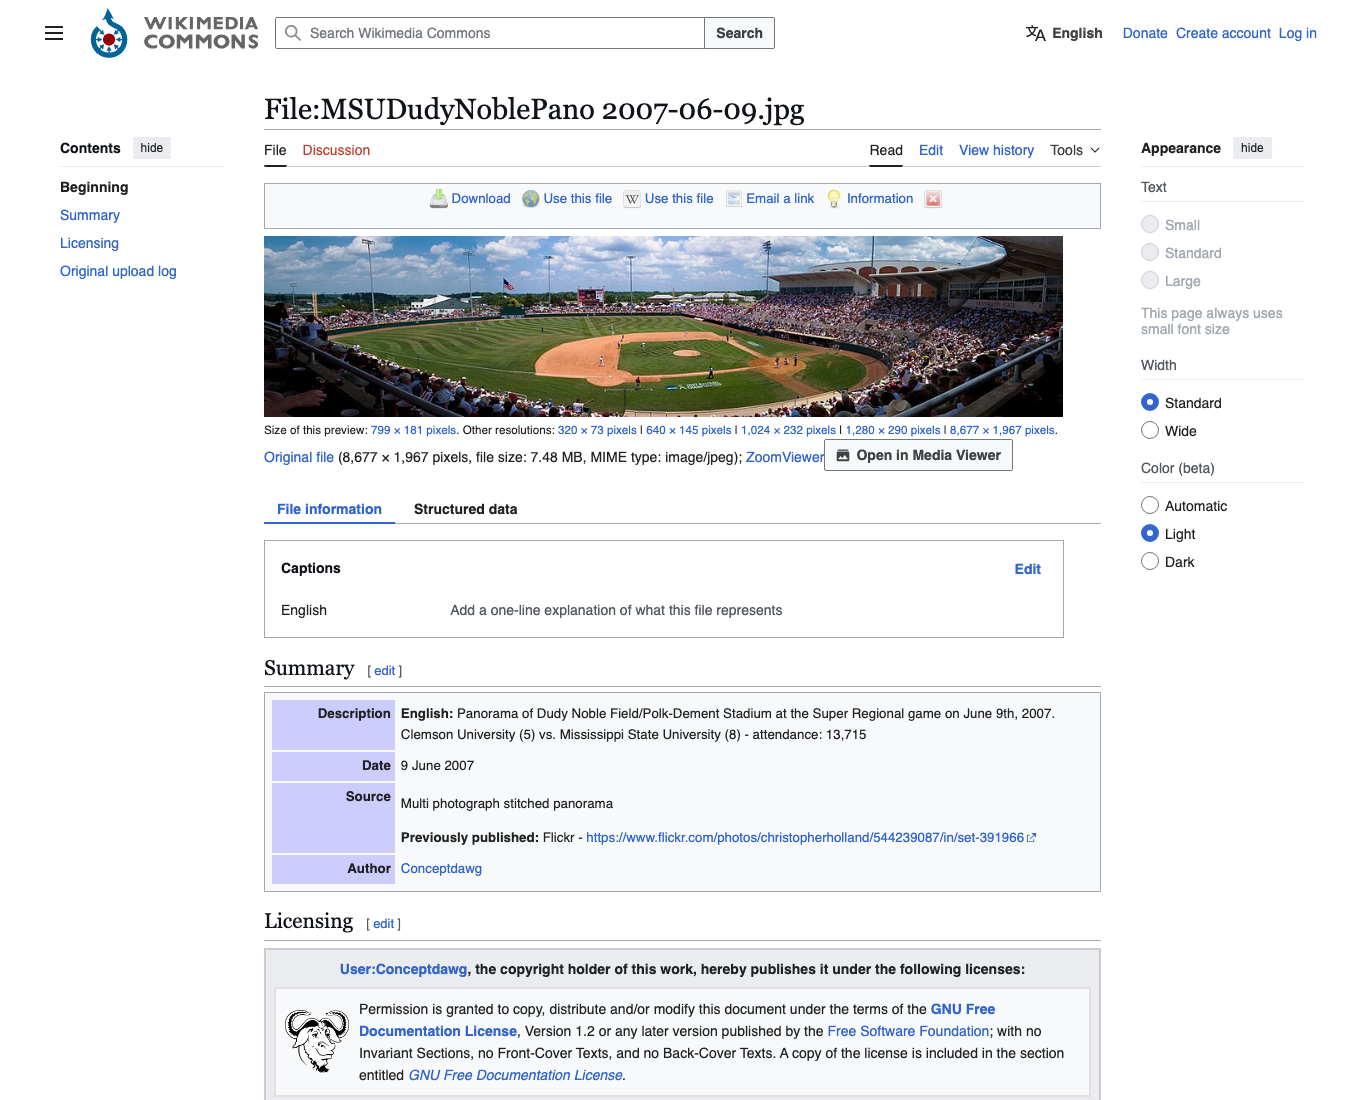Click the Download icon in file toolbar
The height and width of the screenshot is (1100, 1365).
[x=439, y=199]
